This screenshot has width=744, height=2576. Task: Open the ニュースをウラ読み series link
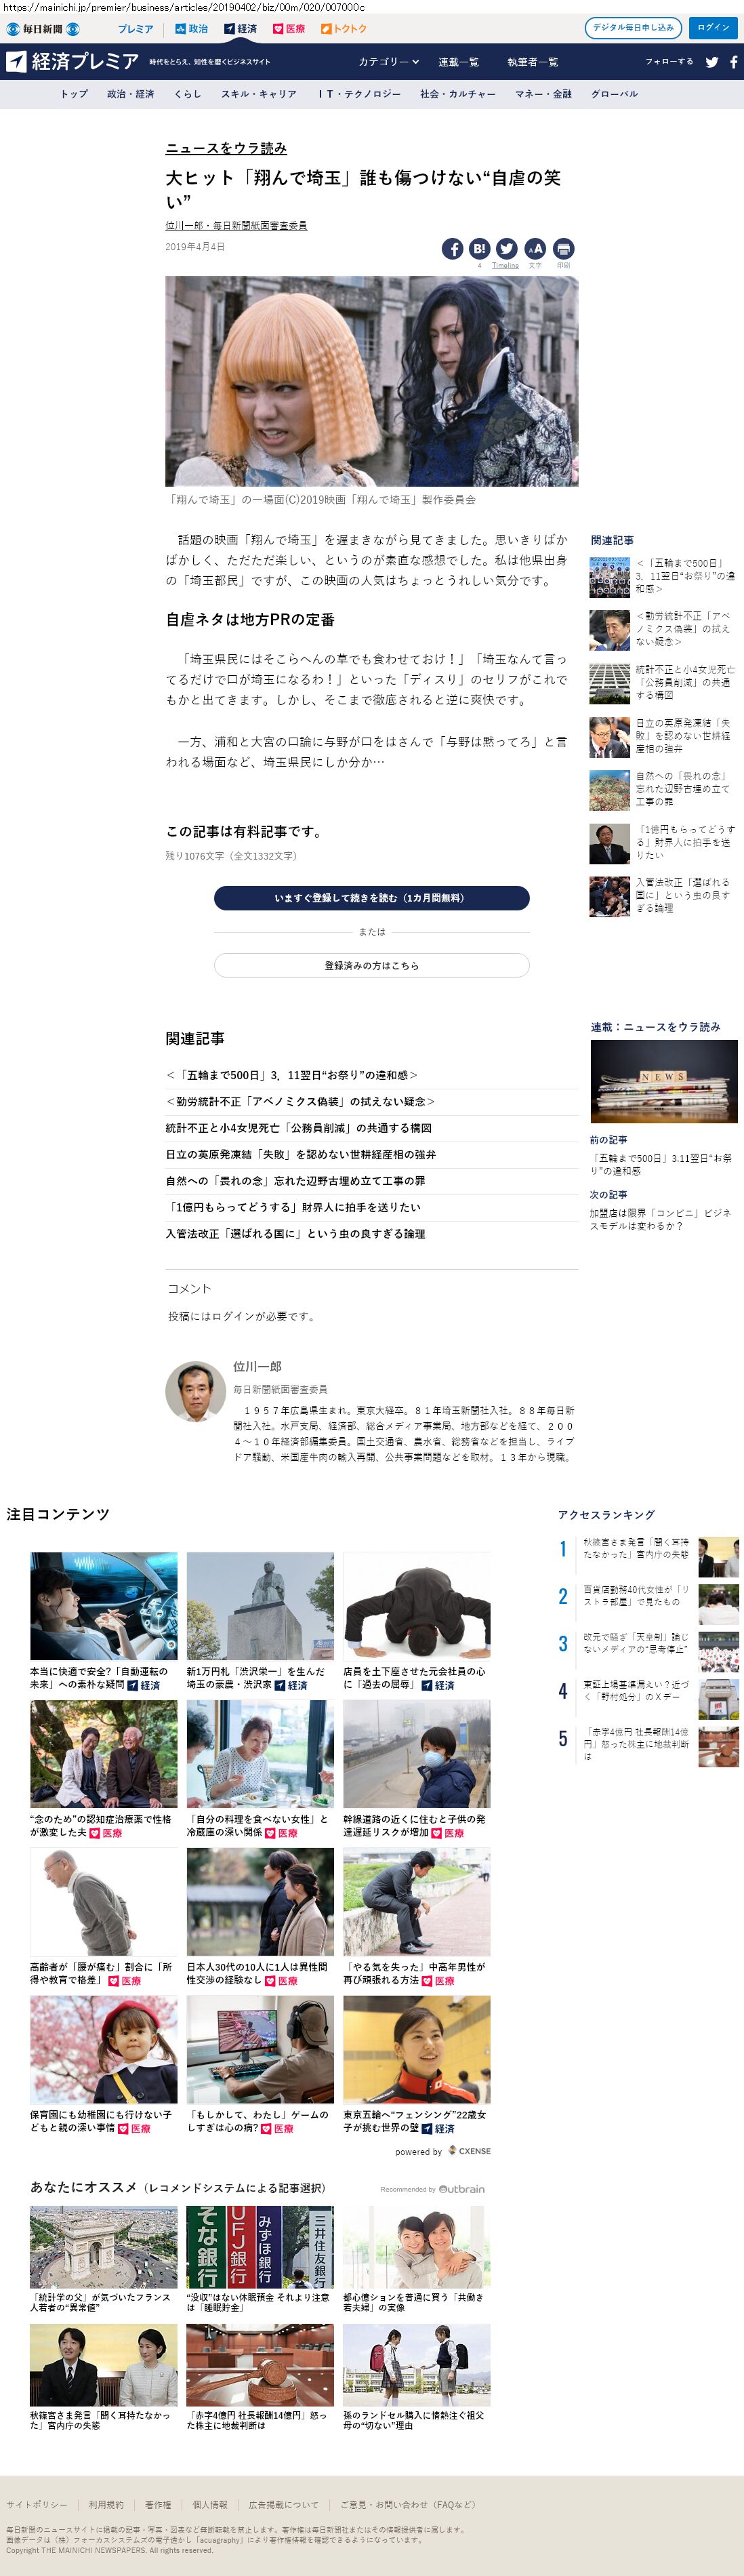226,148
